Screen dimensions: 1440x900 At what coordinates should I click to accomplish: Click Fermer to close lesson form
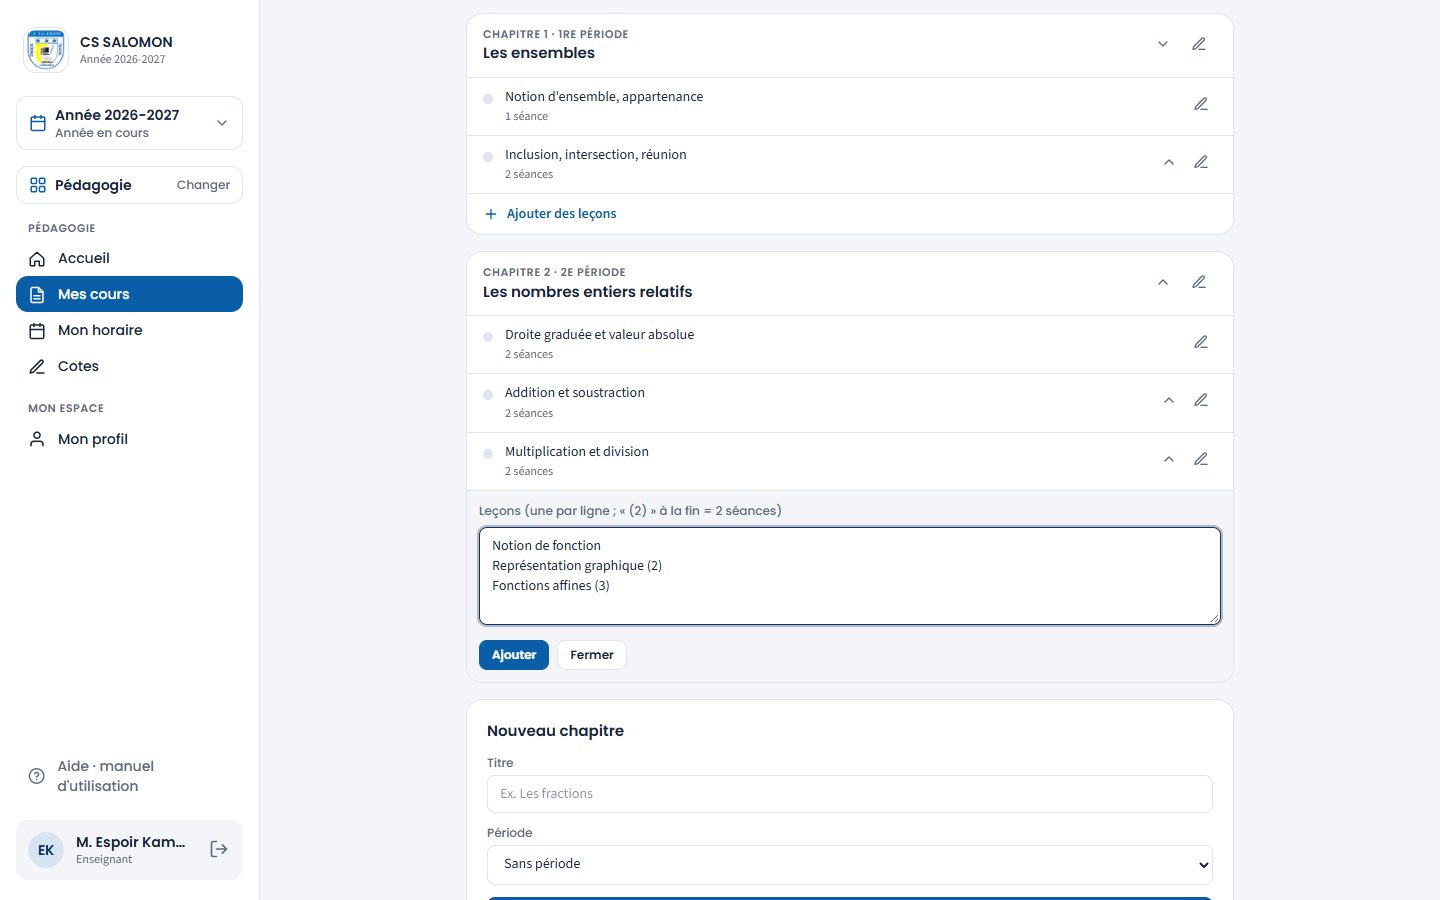tap(592, 655)
